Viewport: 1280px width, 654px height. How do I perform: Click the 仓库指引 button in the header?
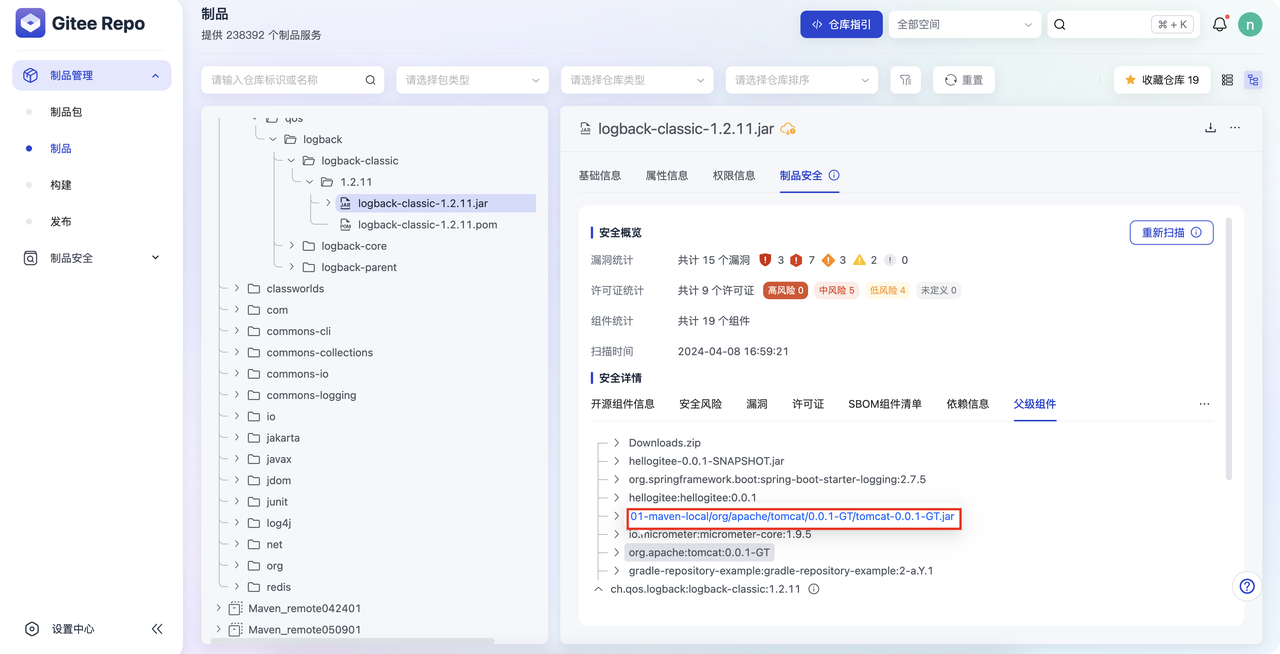point(841,23)
